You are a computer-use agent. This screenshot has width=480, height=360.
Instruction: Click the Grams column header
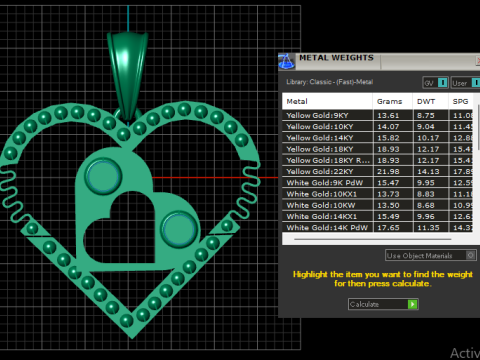(393, 101)
